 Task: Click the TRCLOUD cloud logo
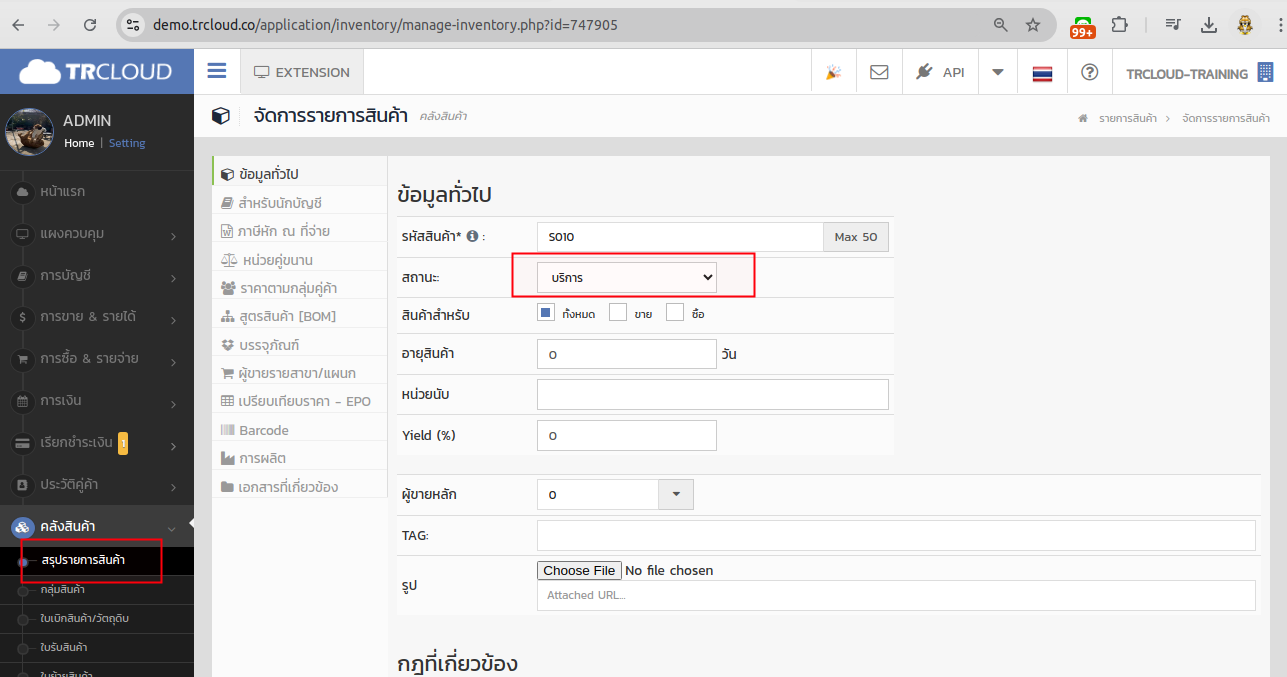(x=96, y=72)
